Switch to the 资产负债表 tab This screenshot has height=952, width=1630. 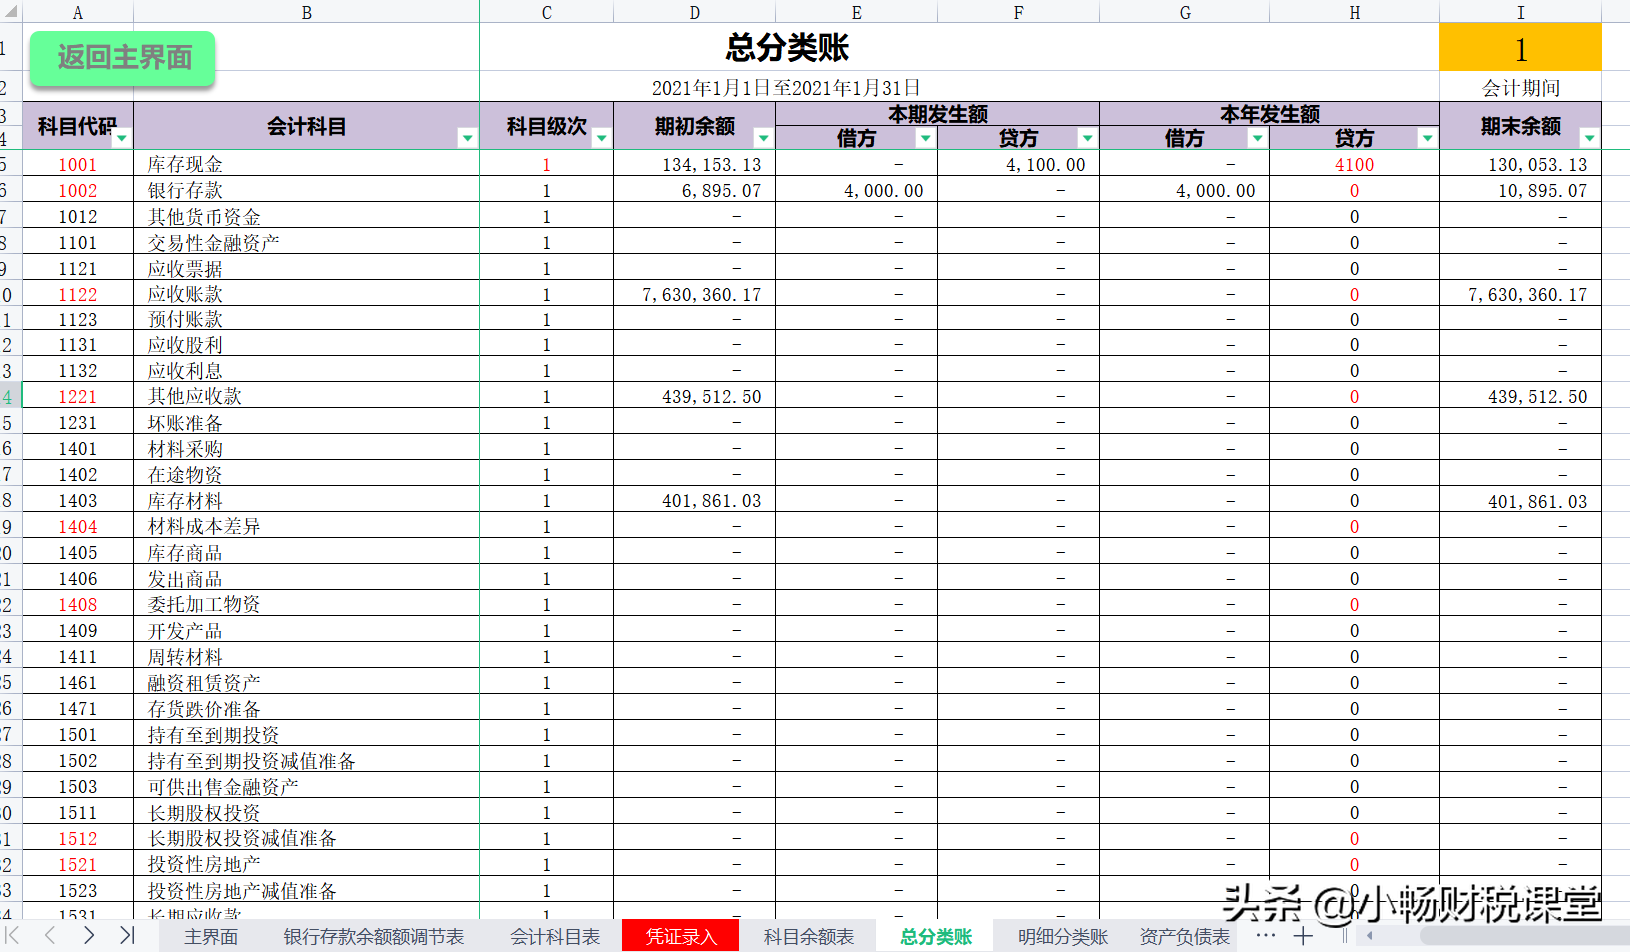point(1184,936)
